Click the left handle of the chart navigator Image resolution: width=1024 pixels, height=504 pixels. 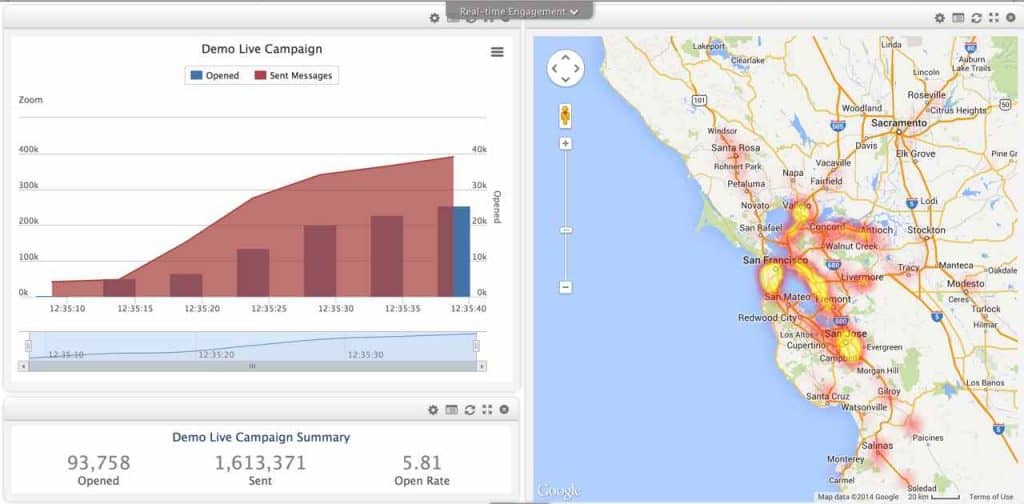click(28, 345)
